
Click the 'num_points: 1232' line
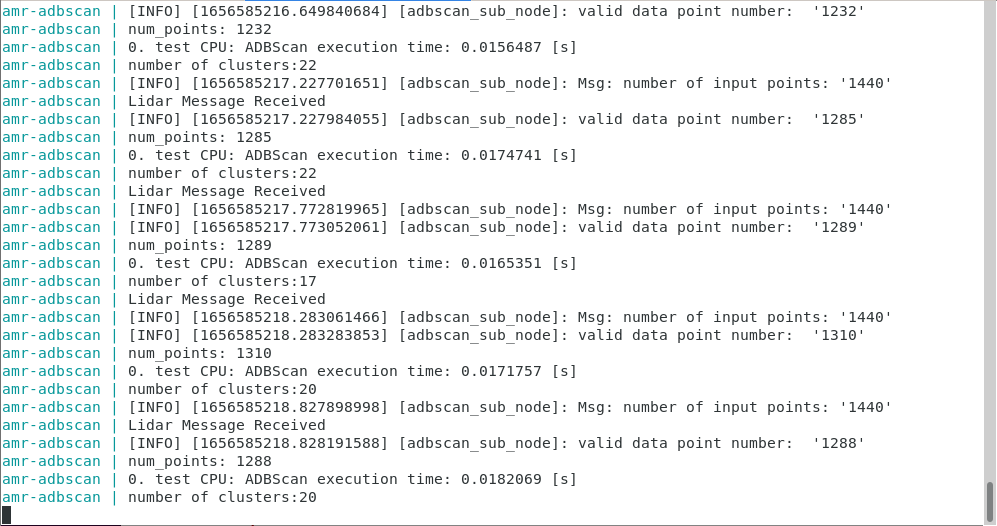coord(199,29)
